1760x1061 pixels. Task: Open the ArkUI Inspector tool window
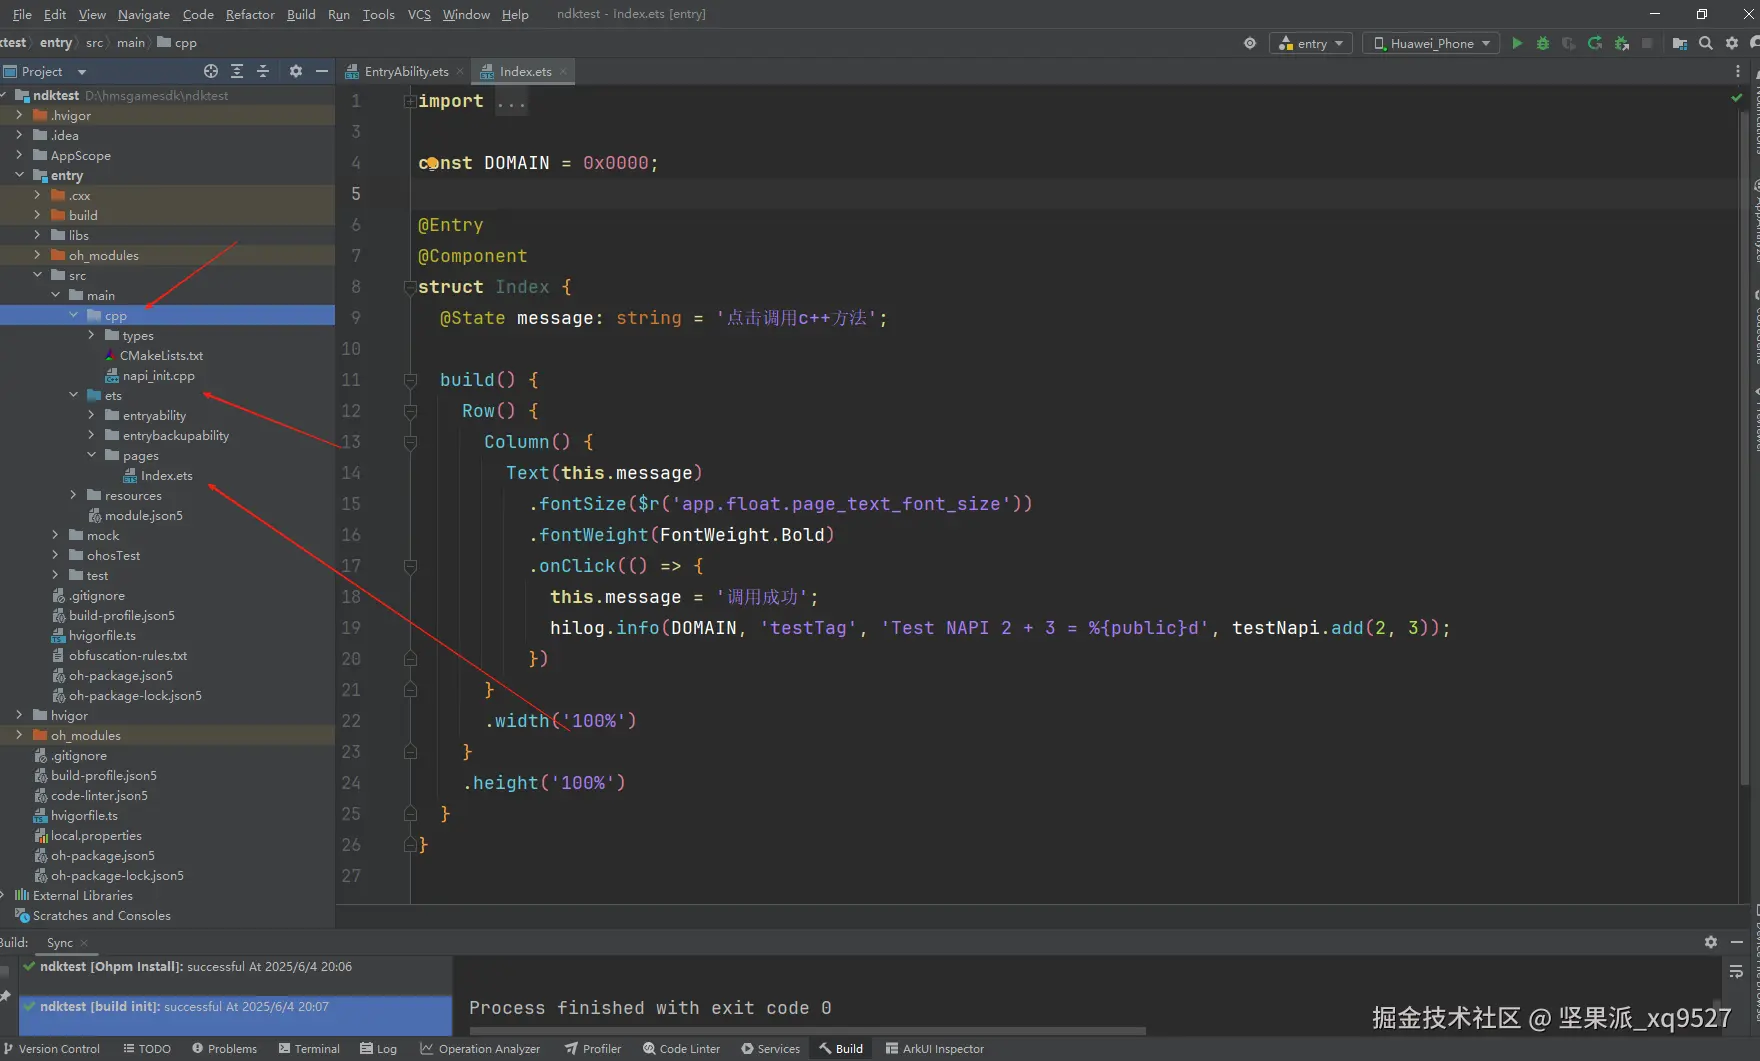[935, 1049]
